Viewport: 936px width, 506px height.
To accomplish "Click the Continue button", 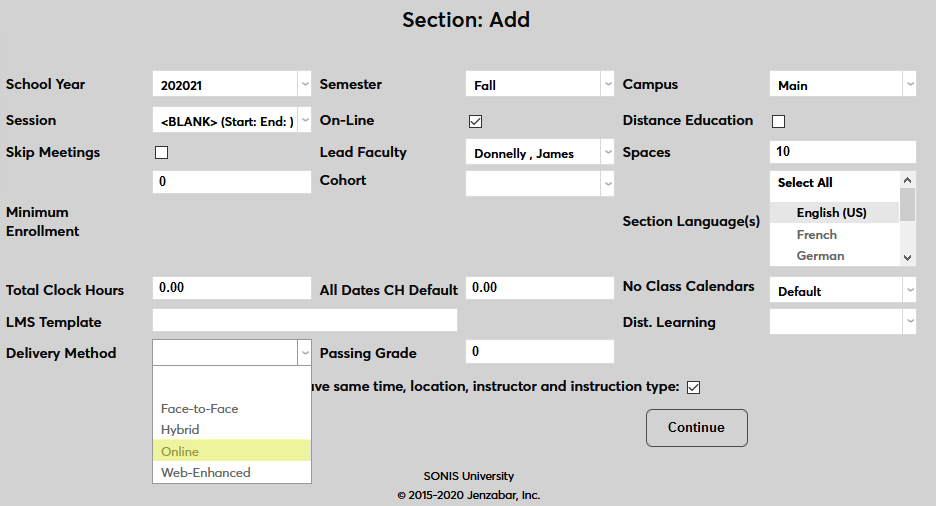I will point(696,428).
